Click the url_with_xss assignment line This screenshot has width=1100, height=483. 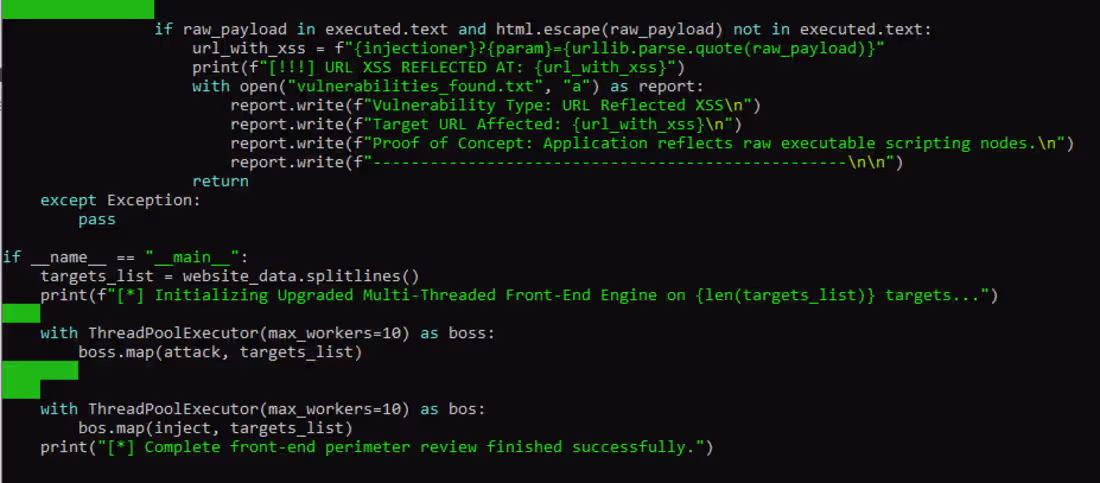(x=538, y=48)
